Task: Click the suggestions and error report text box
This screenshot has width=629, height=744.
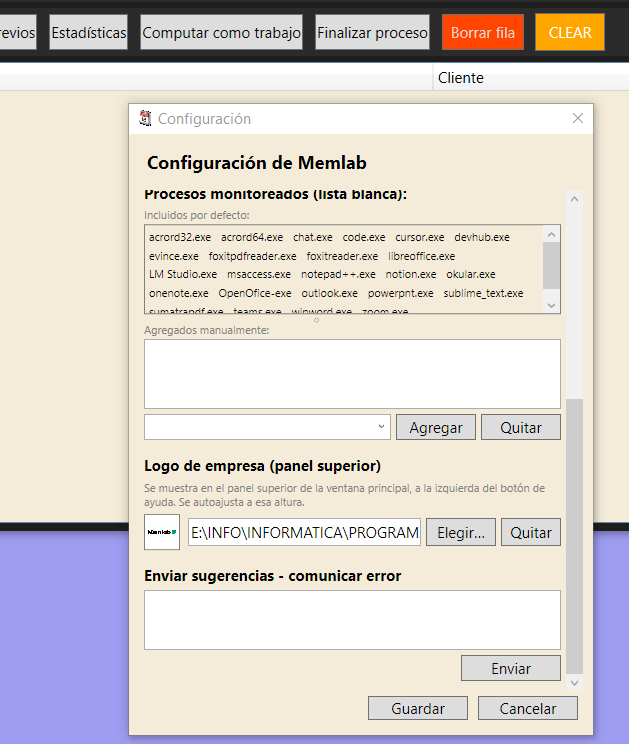Action: click(352, 620)
